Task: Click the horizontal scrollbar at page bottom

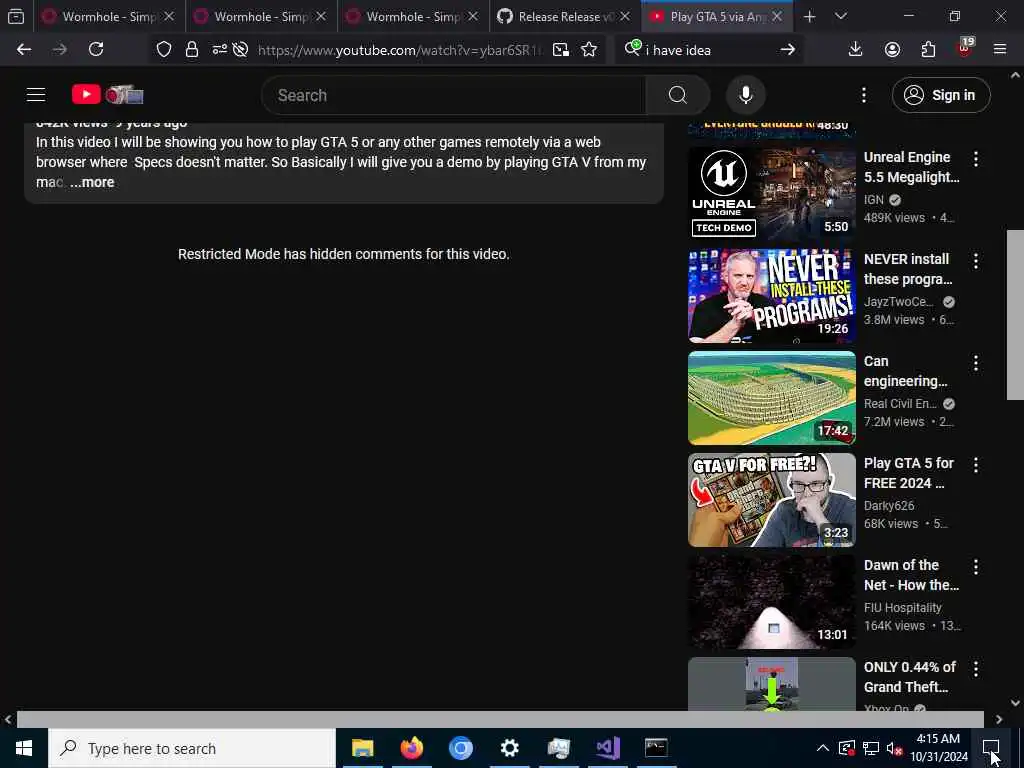Action: click(500, 719)
